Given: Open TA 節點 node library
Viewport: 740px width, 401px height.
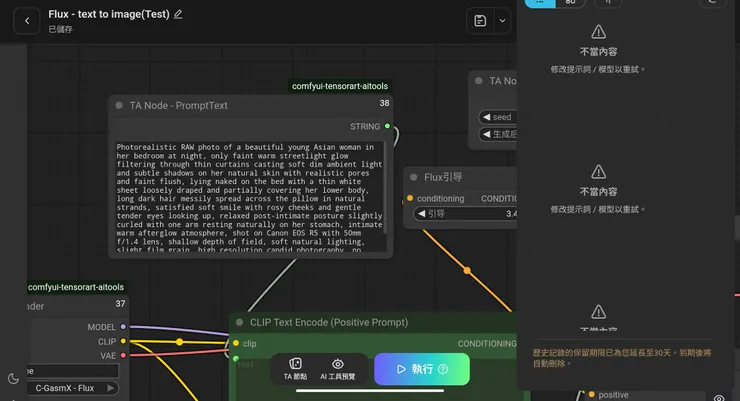Looking at the screenshot, I should pyautogui.click(x=295, y=369).
